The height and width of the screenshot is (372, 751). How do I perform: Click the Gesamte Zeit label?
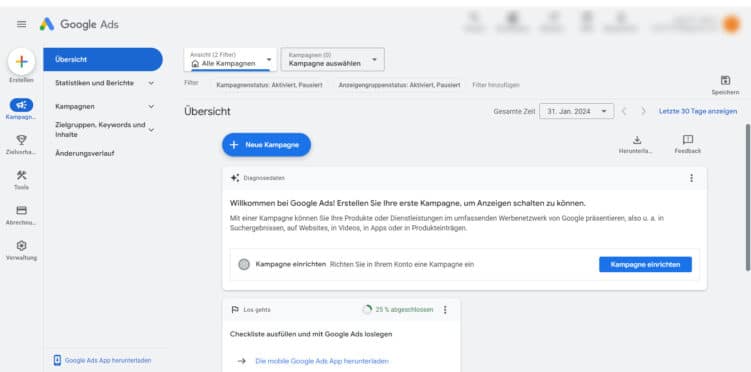[514, 111]
